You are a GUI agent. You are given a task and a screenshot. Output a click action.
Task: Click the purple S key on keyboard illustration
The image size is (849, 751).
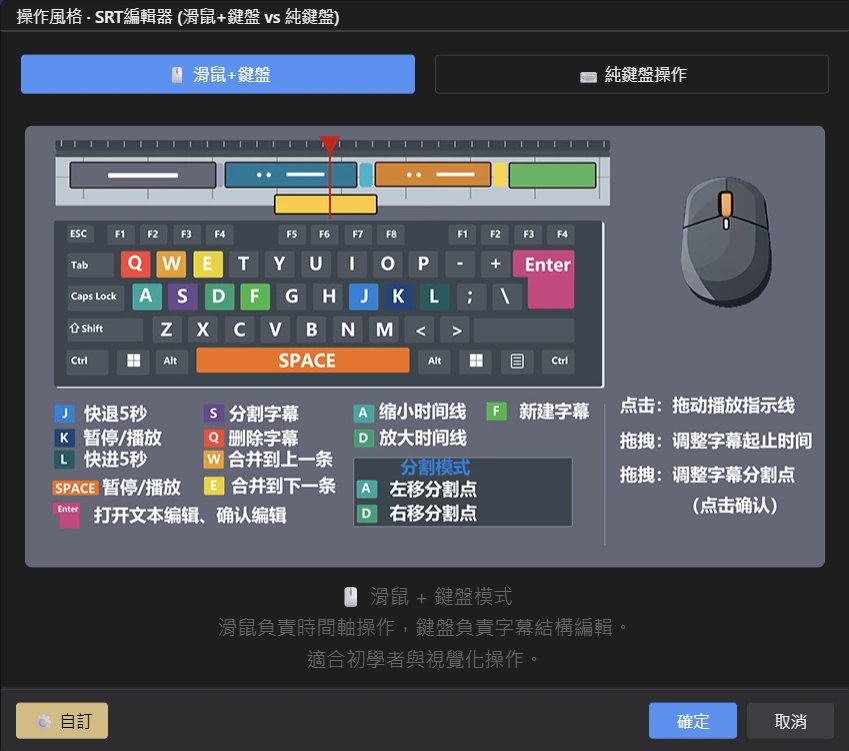pyautogui.click(x=182, y=296)
